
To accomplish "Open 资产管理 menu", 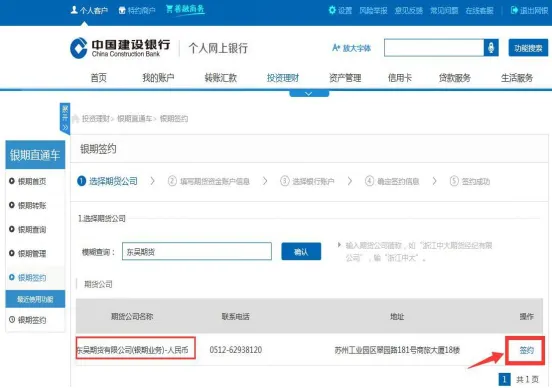I will point(345,77).
